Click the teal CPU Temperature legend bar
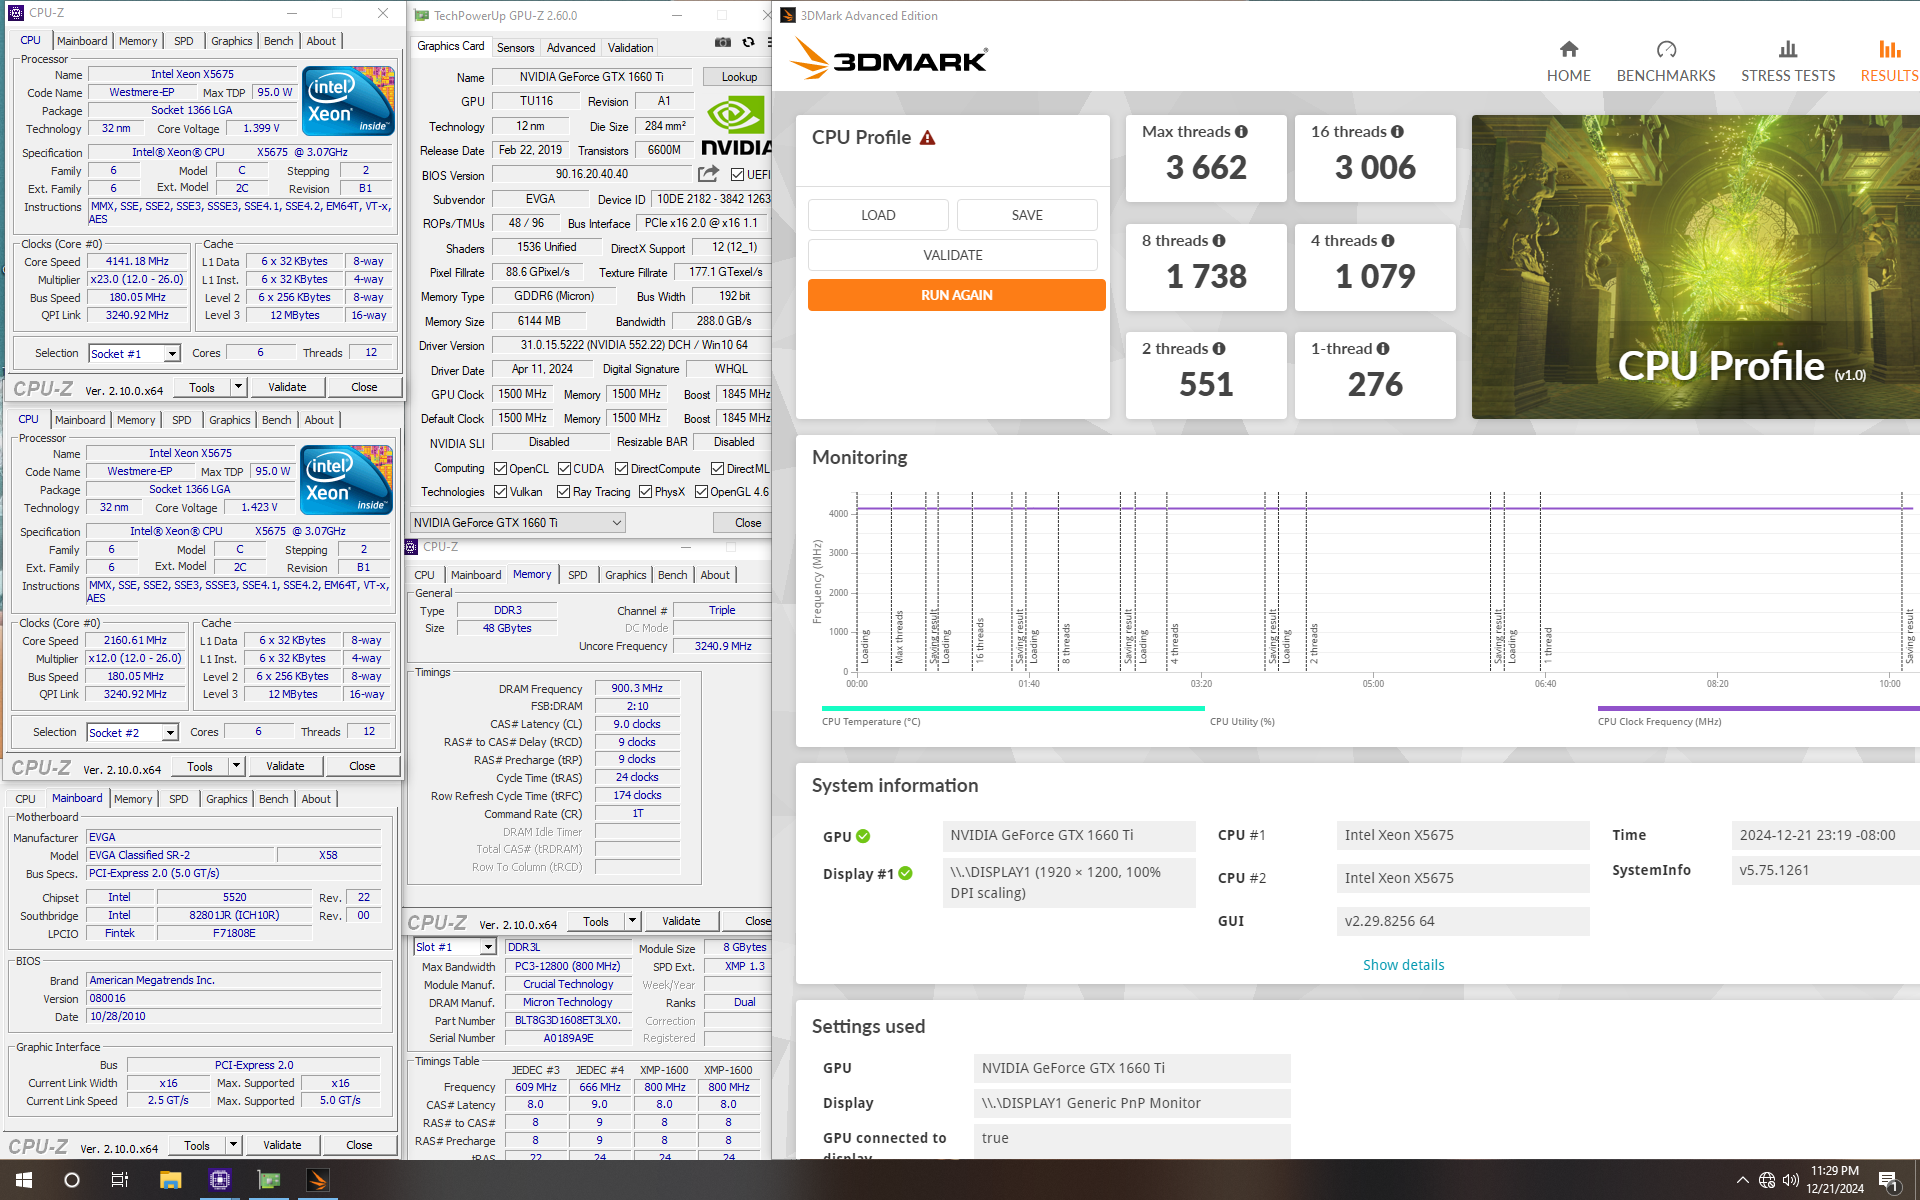The height and width of the screenshot is (1200, 1920). [x=1013, y=708]
